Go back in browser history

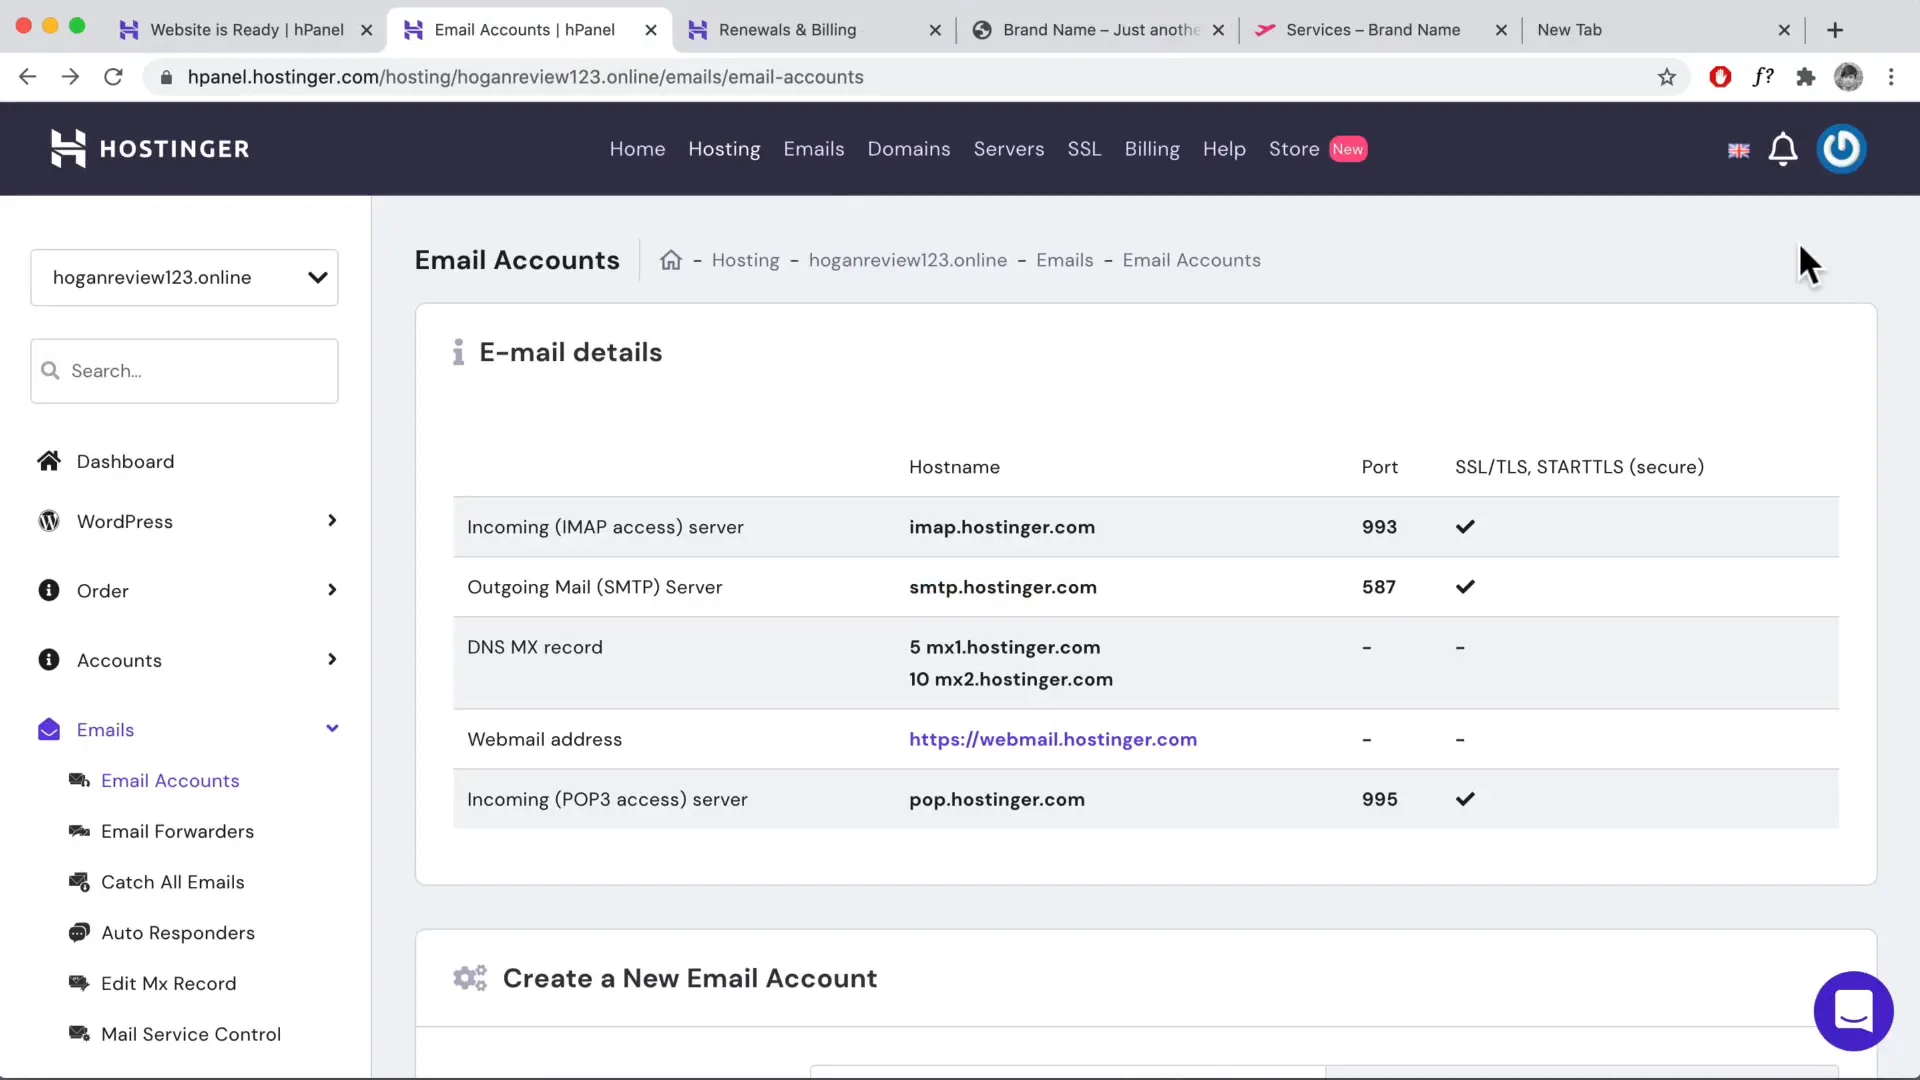(27, 77)
